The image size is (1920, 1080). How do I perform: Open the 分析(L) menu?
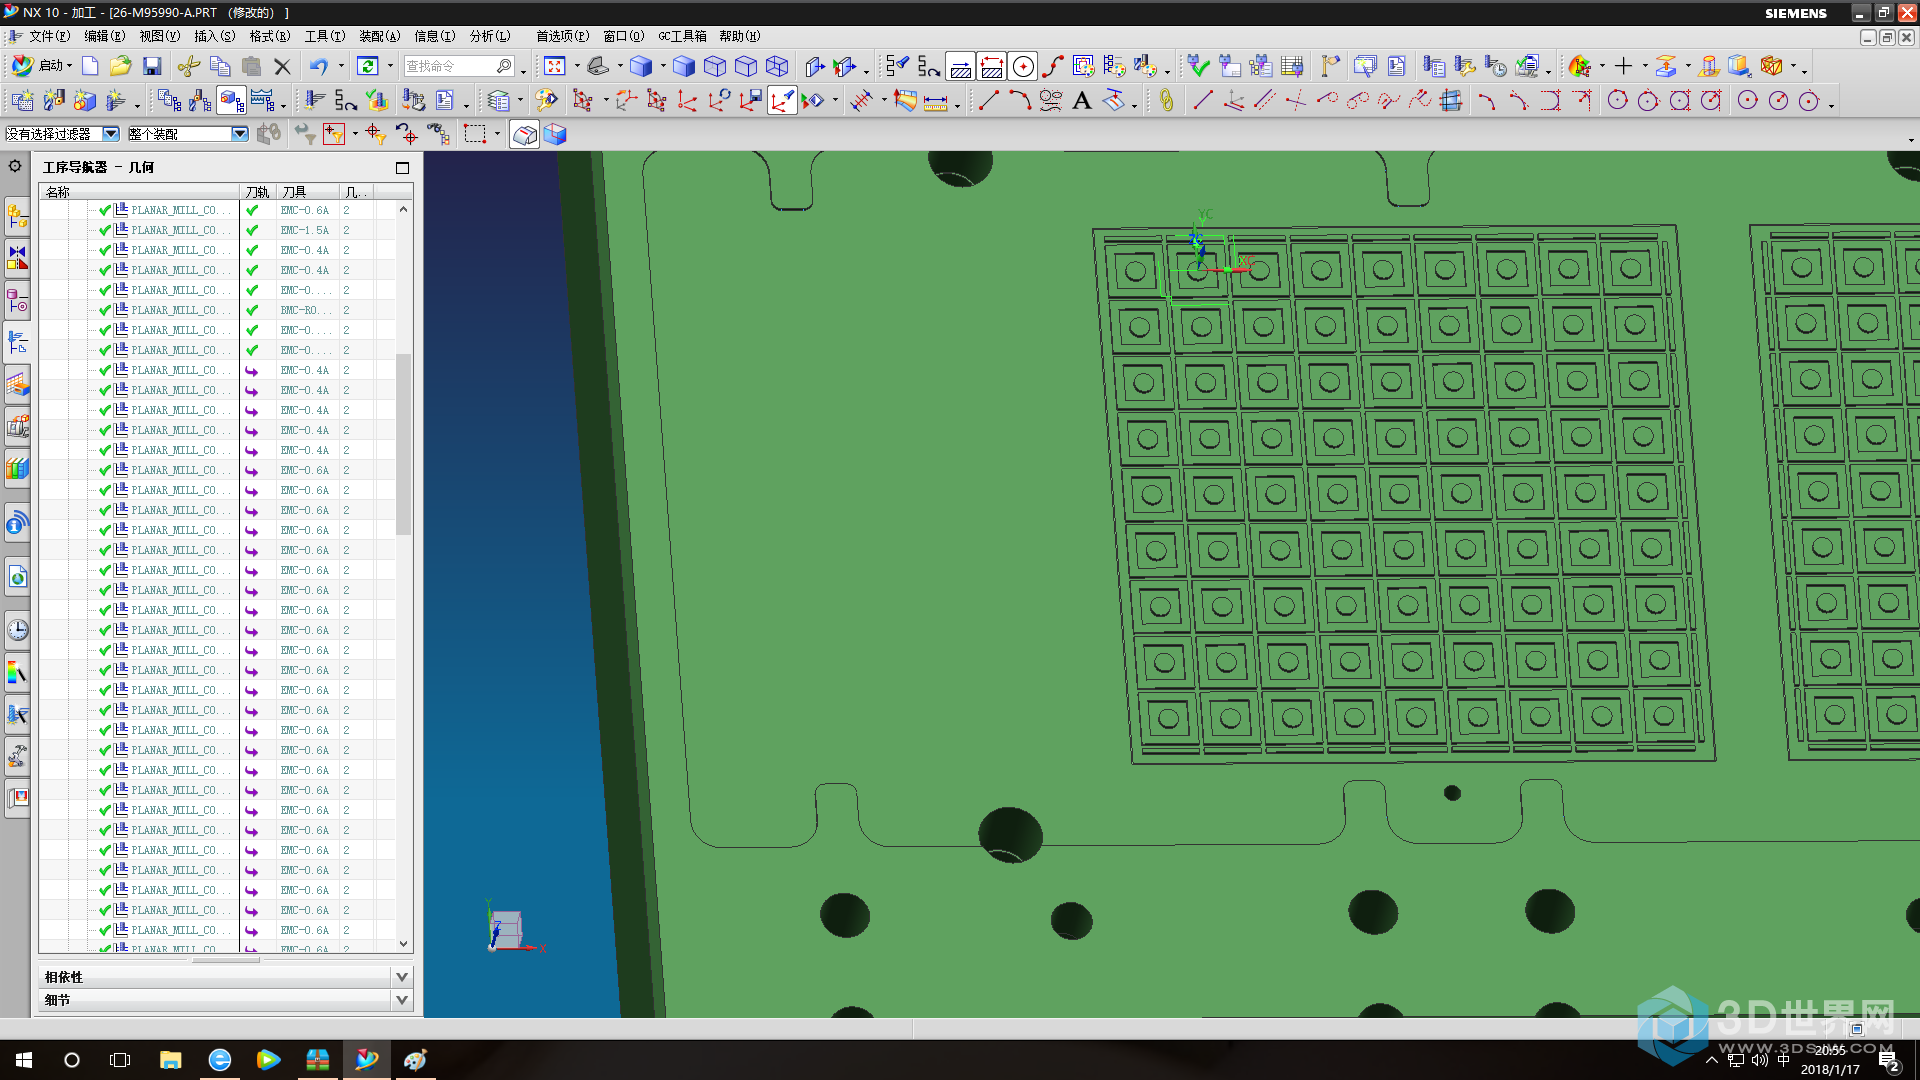pyautogui.click(x=490, y=36)
